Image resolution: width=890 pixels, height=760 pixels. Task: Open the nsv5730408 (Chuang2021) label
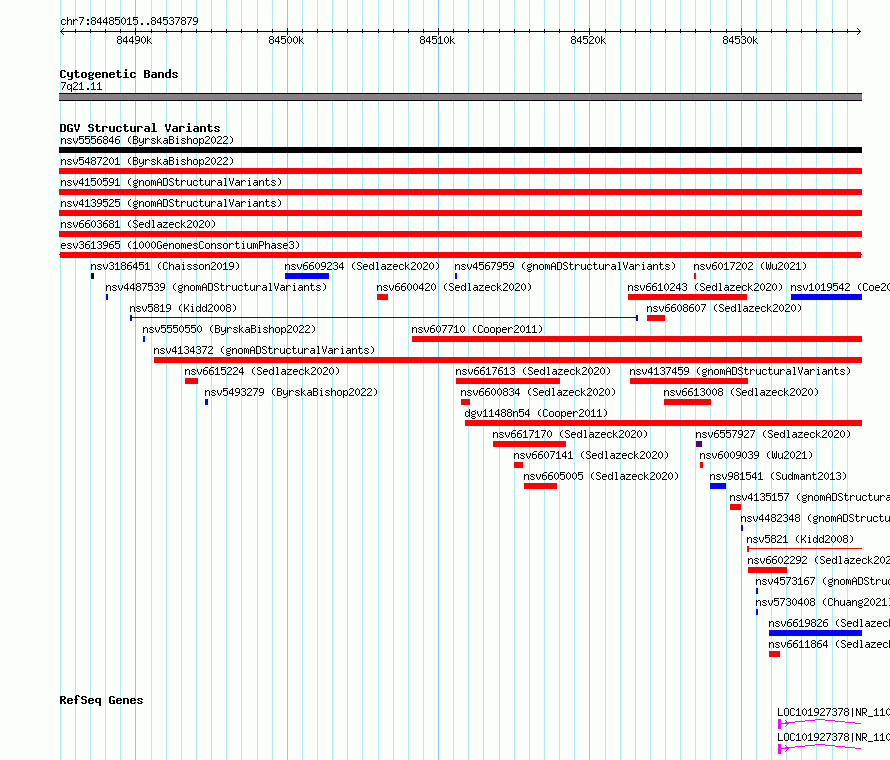coord(822,602)
